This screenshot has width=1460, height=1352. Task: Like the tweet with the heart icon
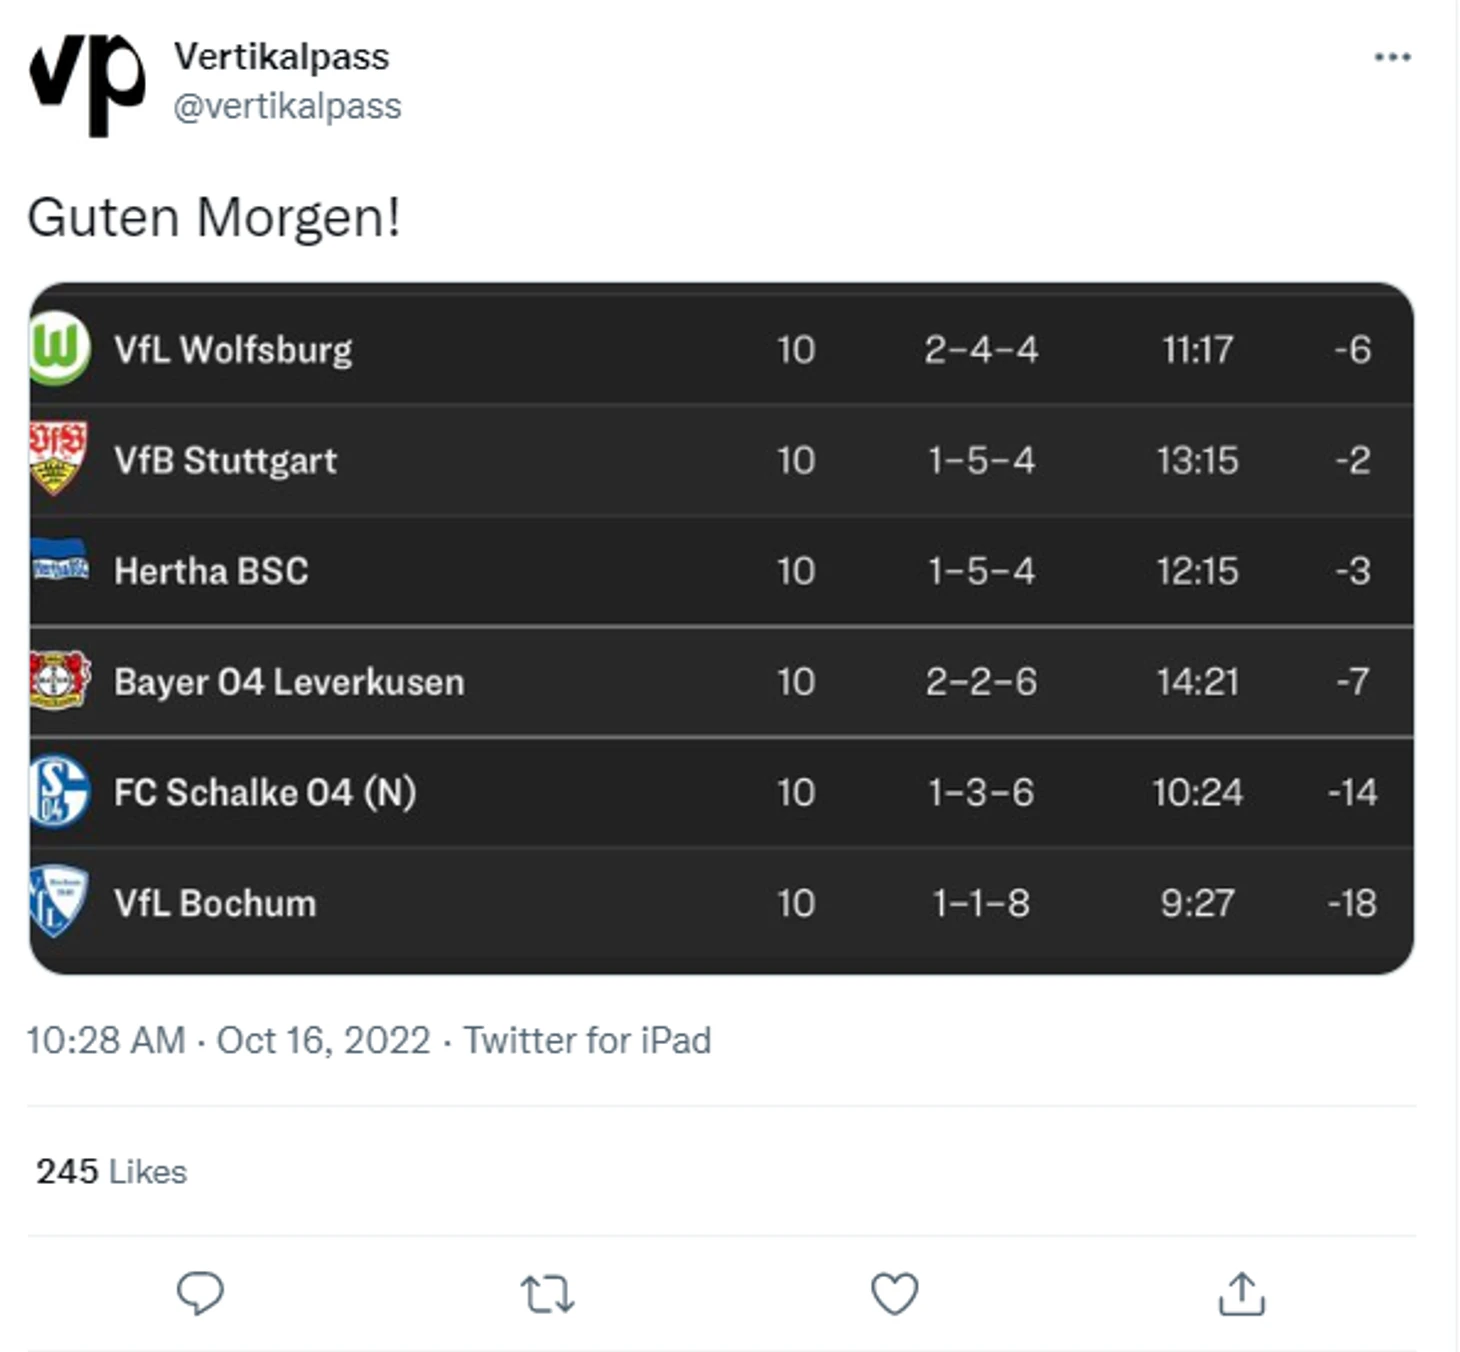[x=894, y=1293]
